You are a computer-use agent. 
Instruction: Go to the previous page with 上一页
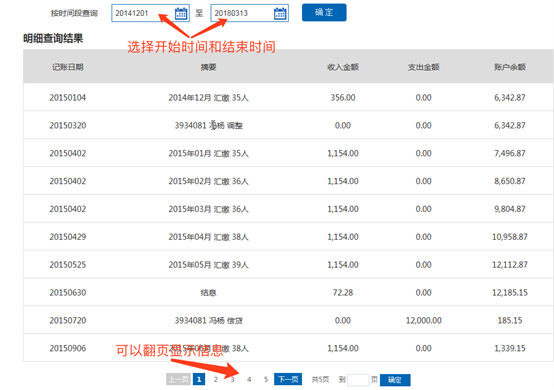click(178, 379)
